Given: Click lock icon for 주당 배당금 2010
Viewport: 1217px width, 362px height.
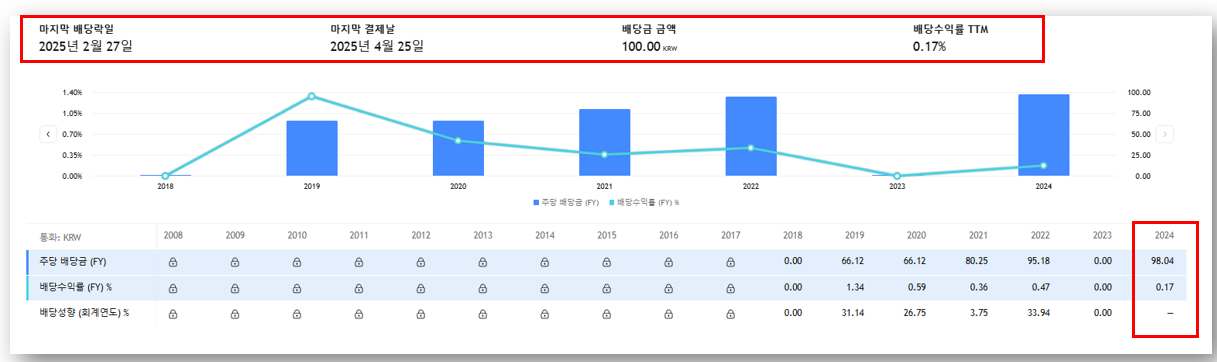Looking at the screenshot, I should pyautogui.click(x=296, y=263).
